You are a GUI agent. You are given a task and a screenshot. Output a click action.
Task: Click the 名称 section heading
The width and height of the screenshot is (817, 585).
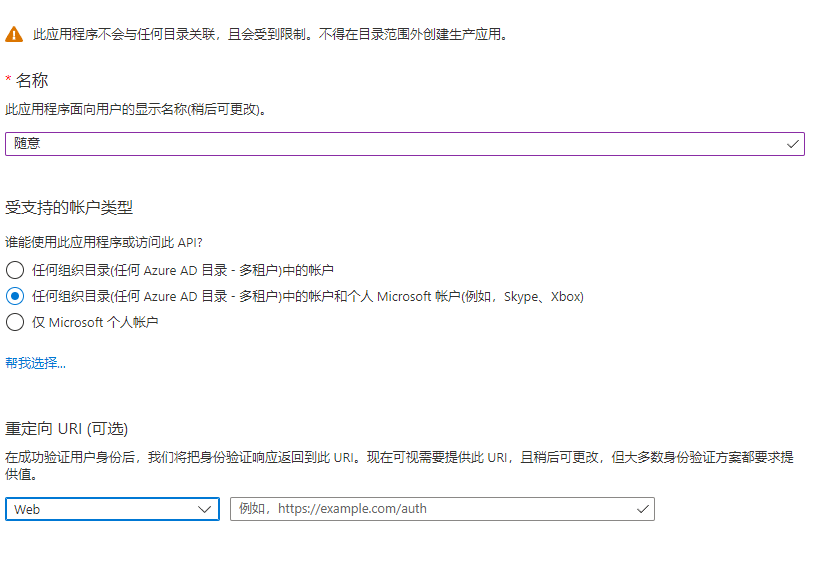[x=32, y=81]
